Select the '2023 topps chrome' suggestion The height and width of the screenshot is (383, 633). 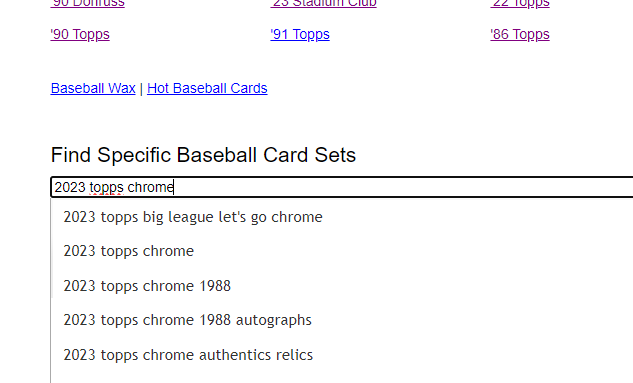[x=342, y=251]
